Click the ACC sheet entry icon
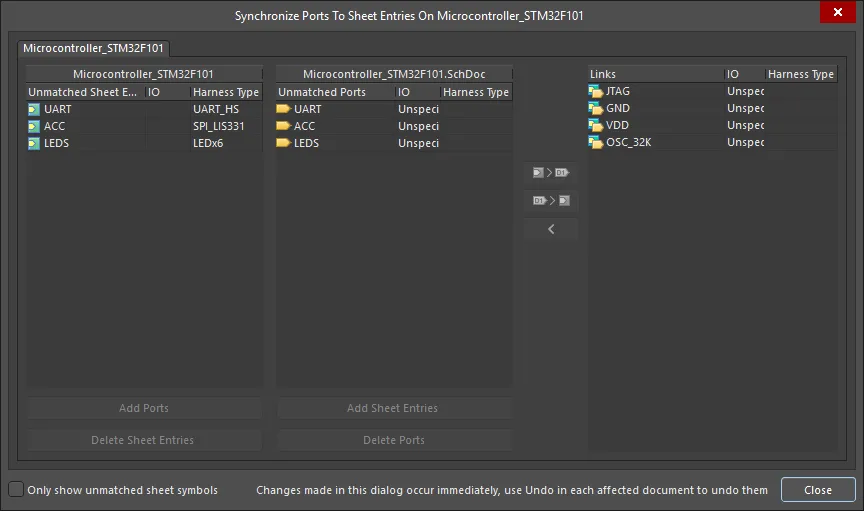This screenshot has width=864, height=511. pyautogui.click(x=34, y=127)
